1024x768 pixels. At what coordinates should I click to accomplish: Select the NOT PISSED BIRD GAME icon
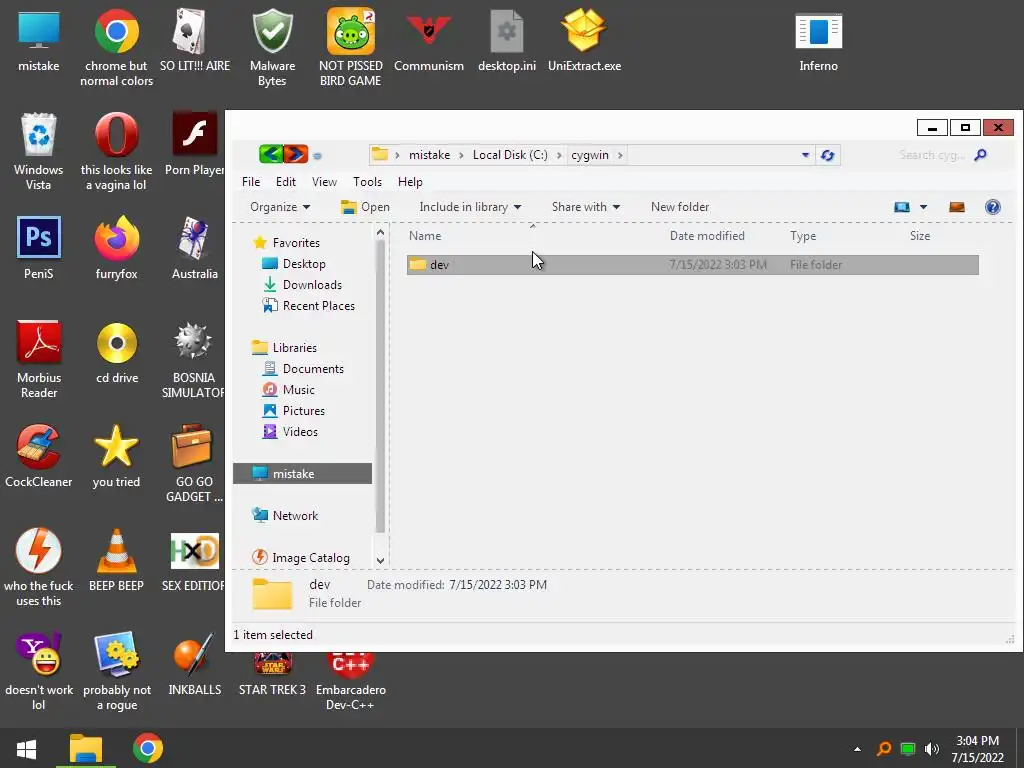[x=351, y=48]
